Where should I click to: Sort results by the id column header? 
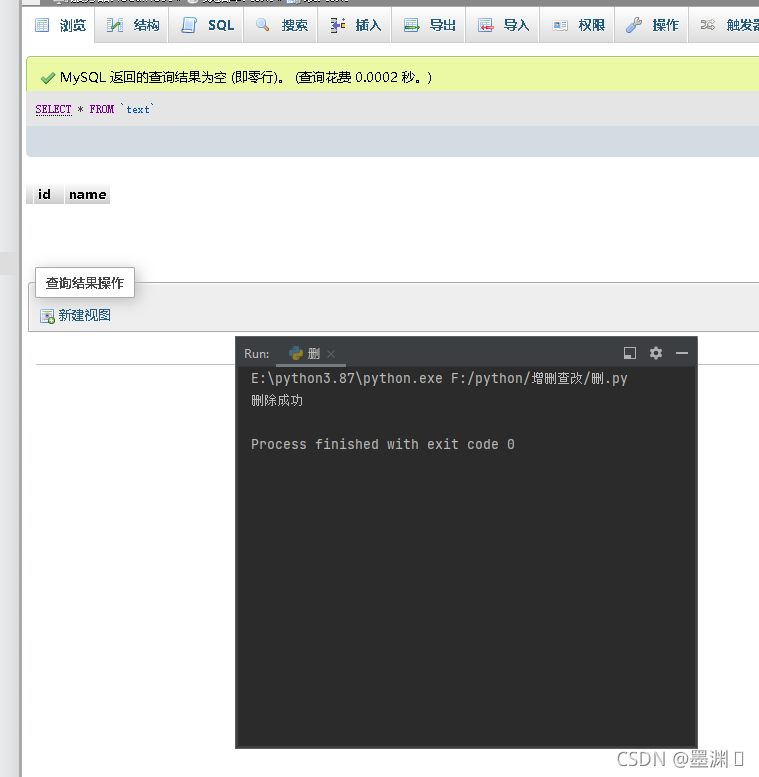[44, 194]
